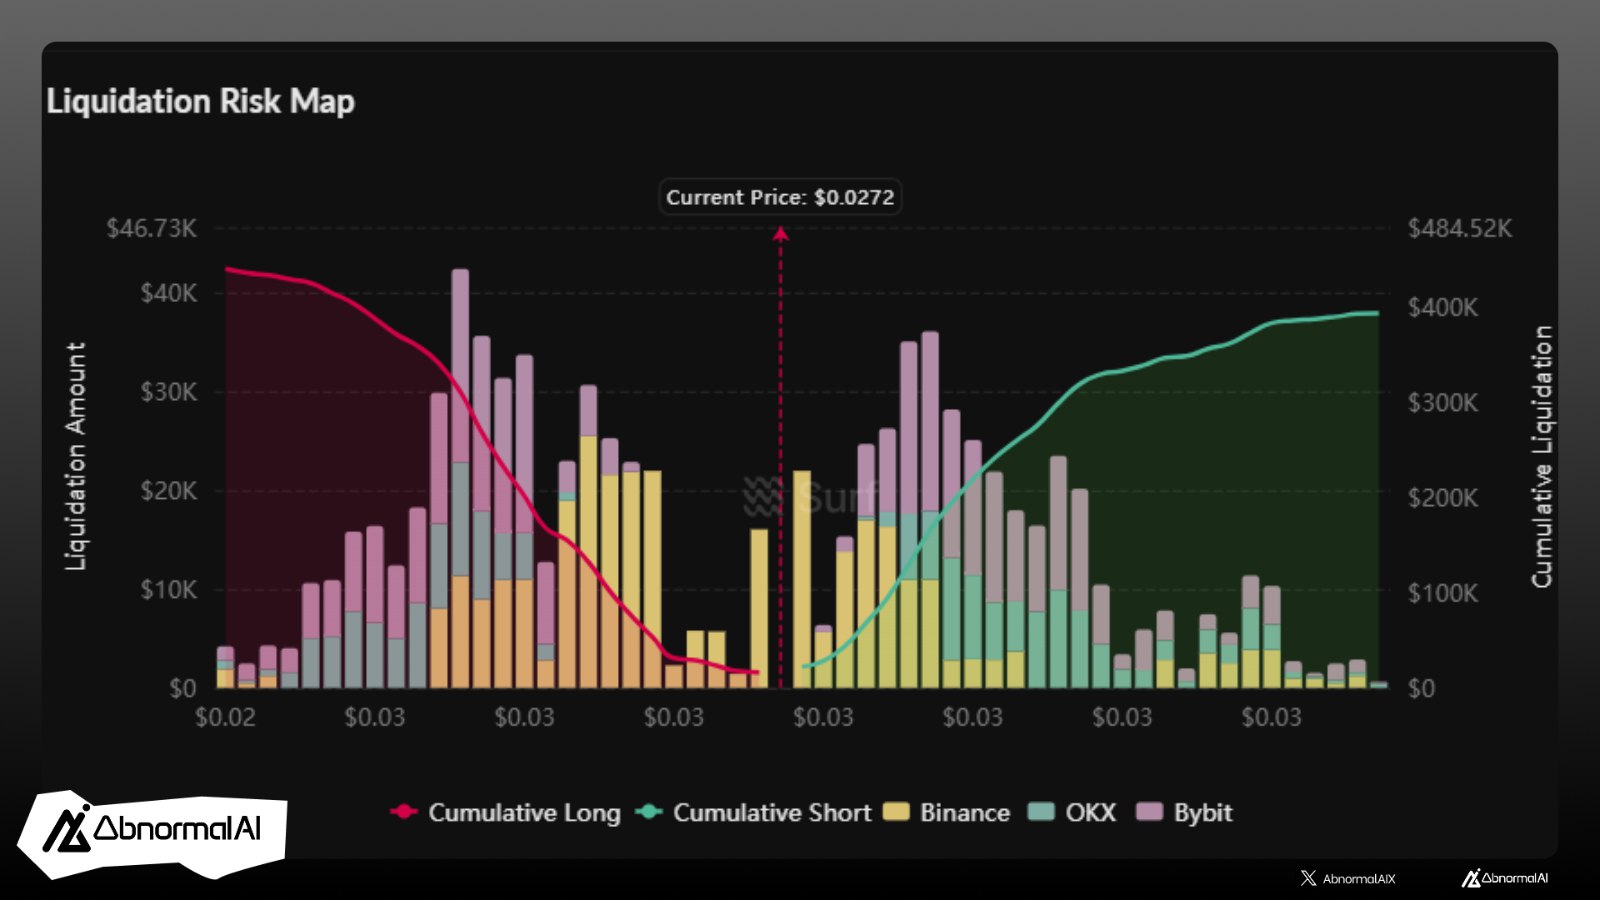
Task: Click the Surf watermark in chart center
Action: pos(810,497)
